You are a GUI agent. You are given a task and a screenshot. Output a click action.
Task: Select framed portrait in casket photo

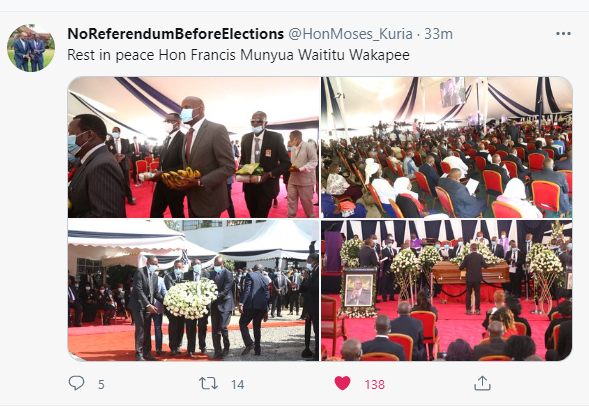coord(359,289)
